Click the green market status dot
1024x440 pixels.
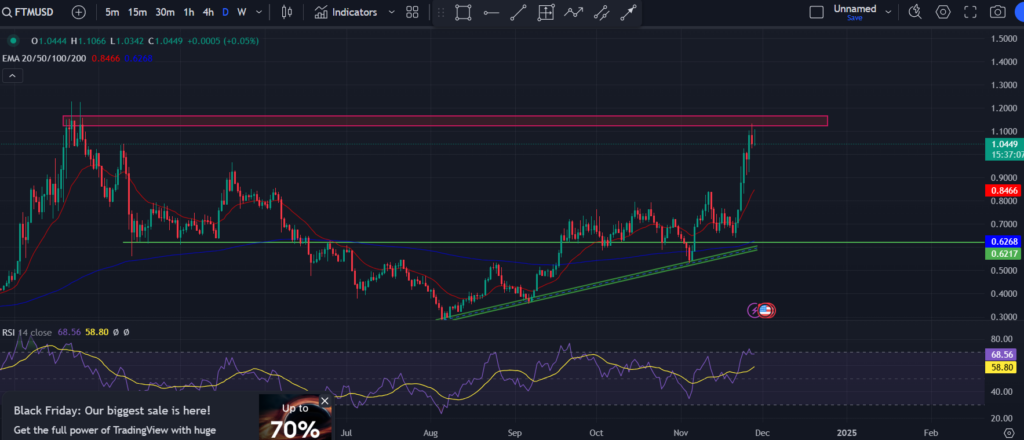(x=12, y=41)
